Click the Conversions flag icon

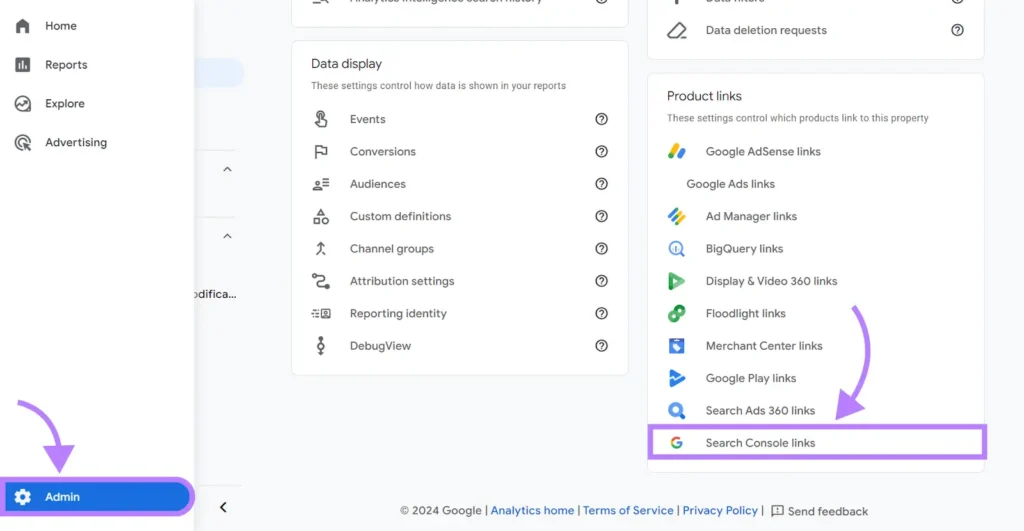coord(321,152)
